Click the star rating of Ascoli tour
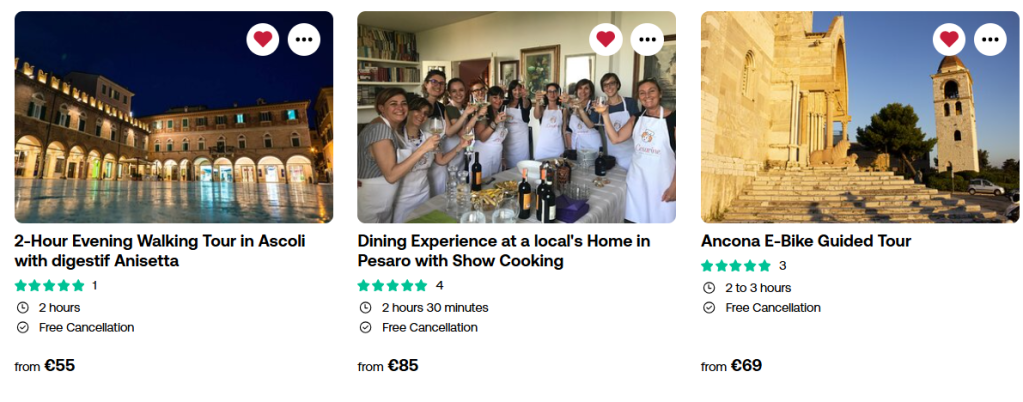The width and height of the screenshot is (1023, 402). pyautogui.click(x=50, y=286)
